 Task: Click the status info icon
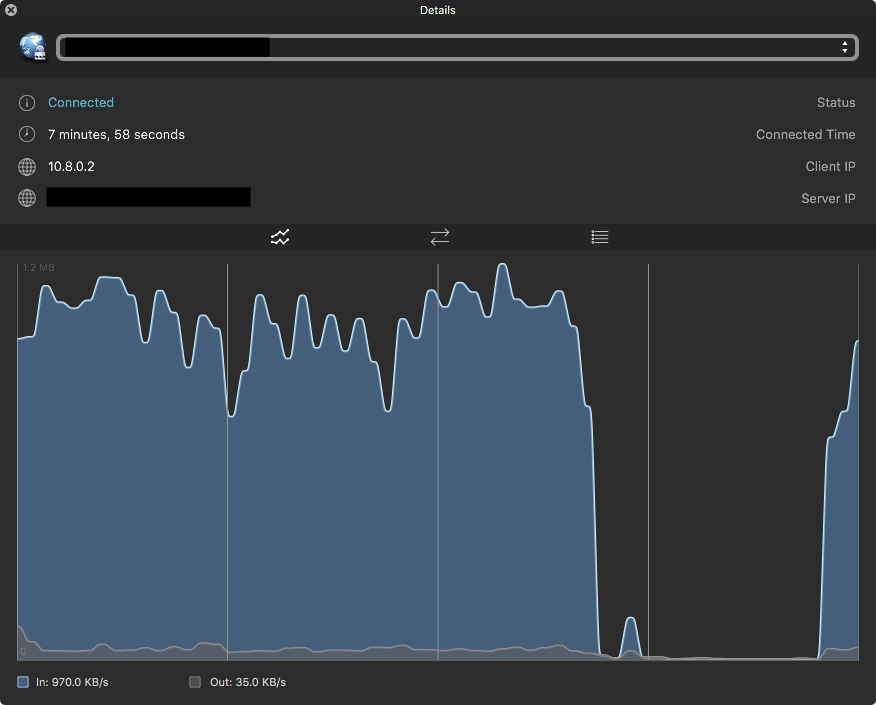pyautogui.click(x=27, y=103)
